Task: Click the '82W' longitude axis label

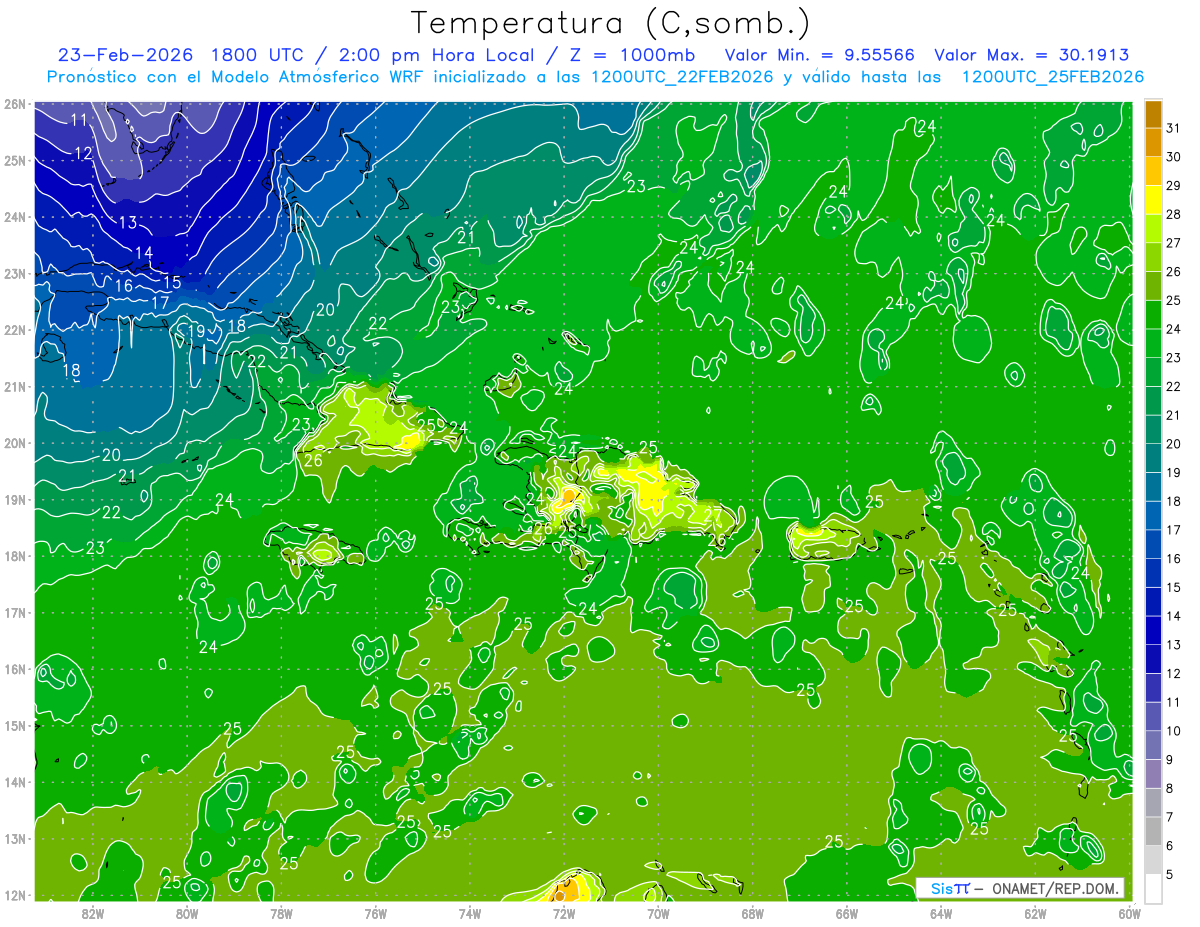Action: click(92, 912)
